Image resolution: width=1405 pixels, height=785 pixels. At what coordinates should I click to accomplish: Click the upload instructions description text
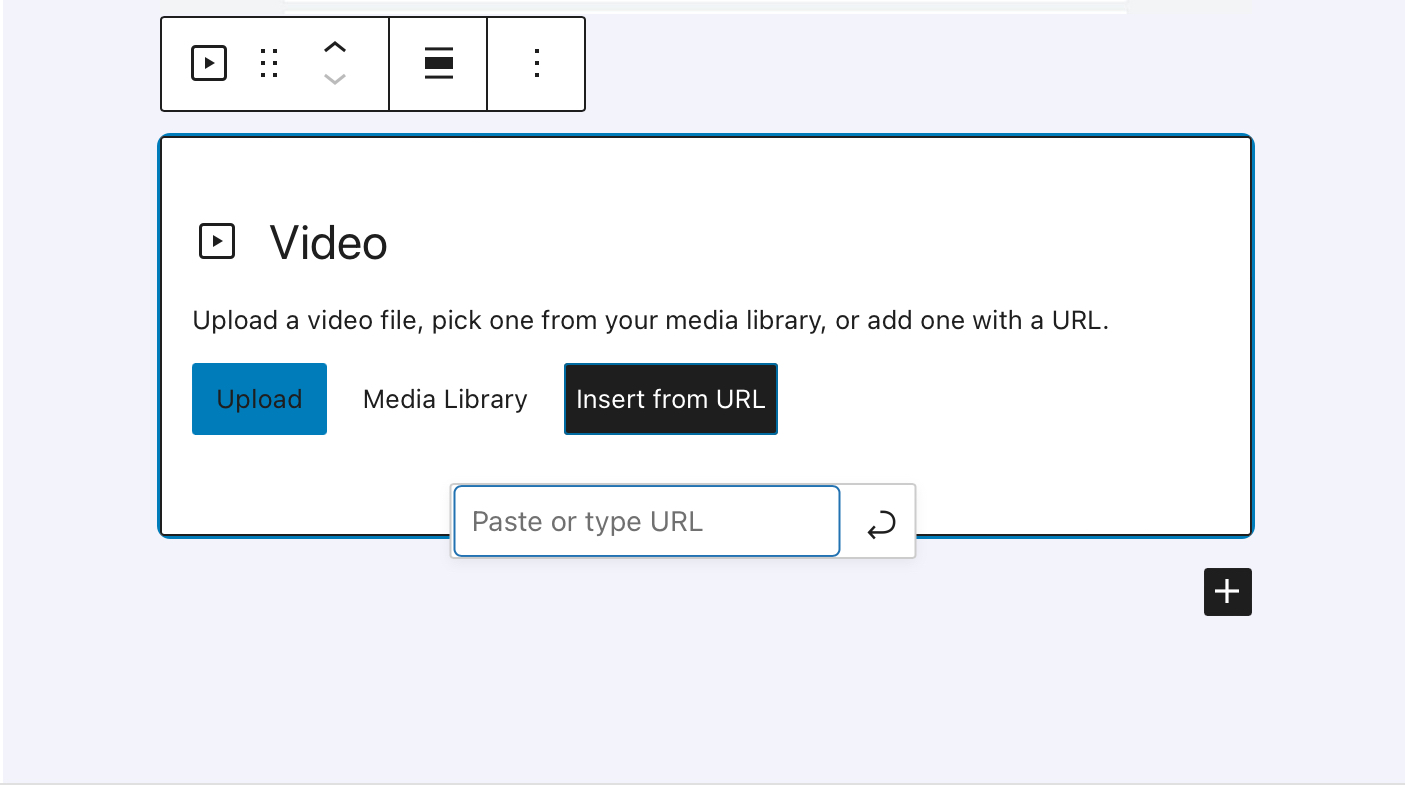(650, 321)
